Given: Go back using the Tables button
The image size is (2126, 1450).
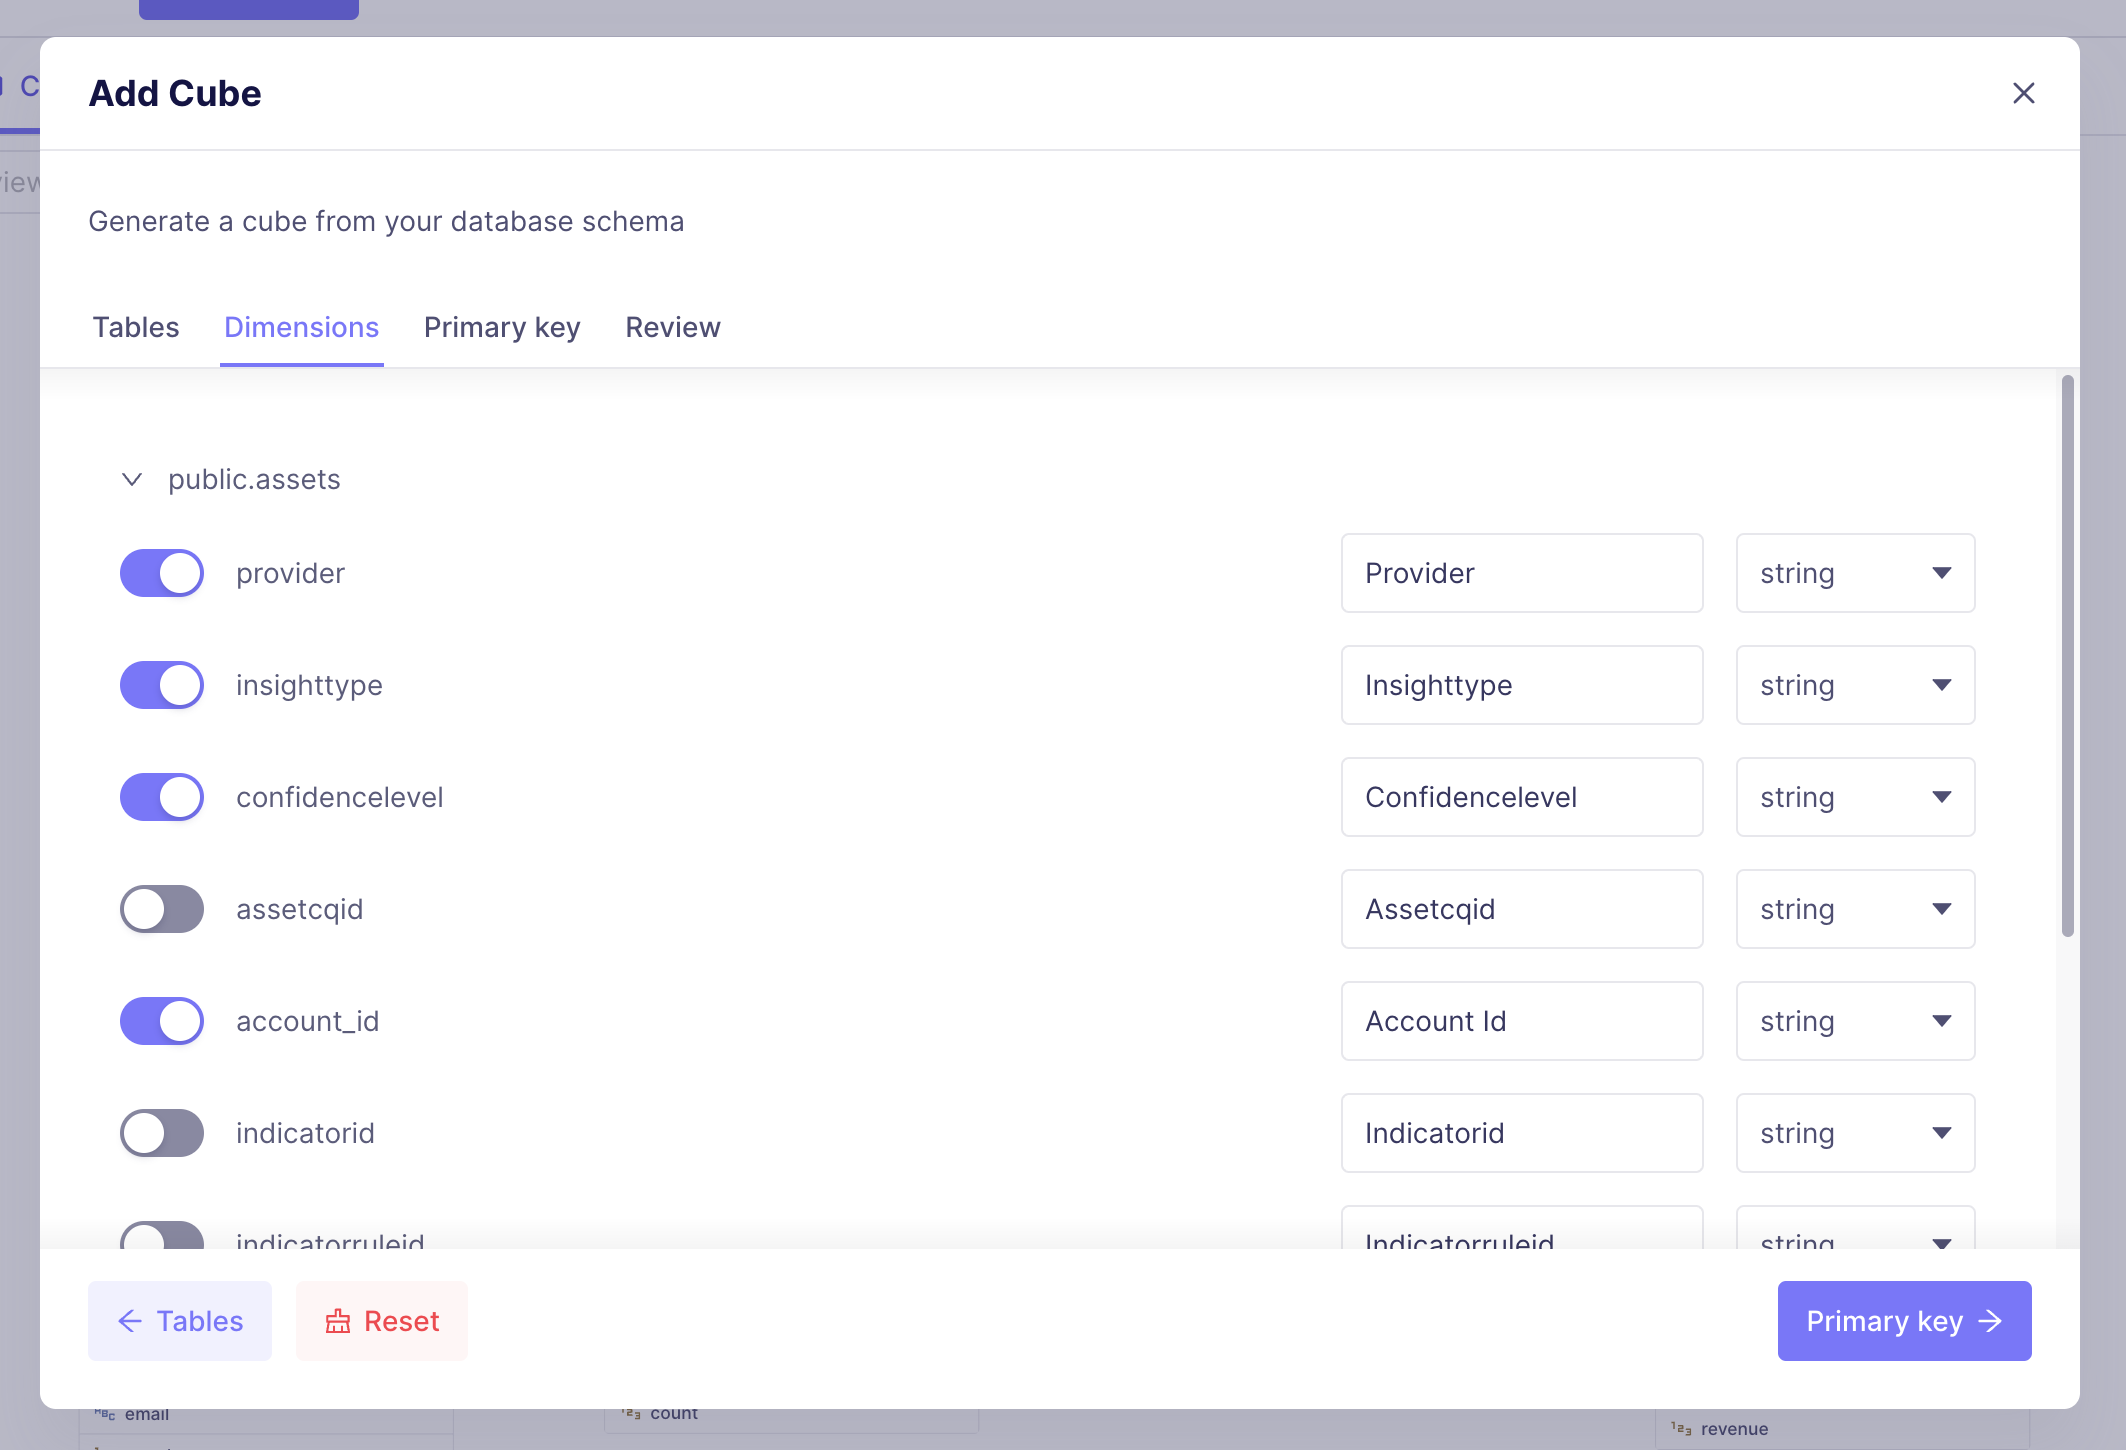Looking at the screenshot, I should pos(180,1321).
